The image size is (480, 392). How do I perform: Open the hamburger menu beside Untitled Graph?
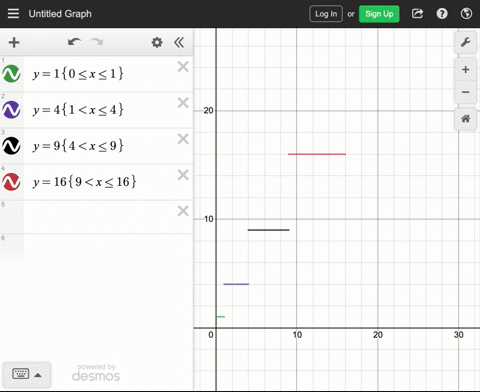click(x=13, y=14)
